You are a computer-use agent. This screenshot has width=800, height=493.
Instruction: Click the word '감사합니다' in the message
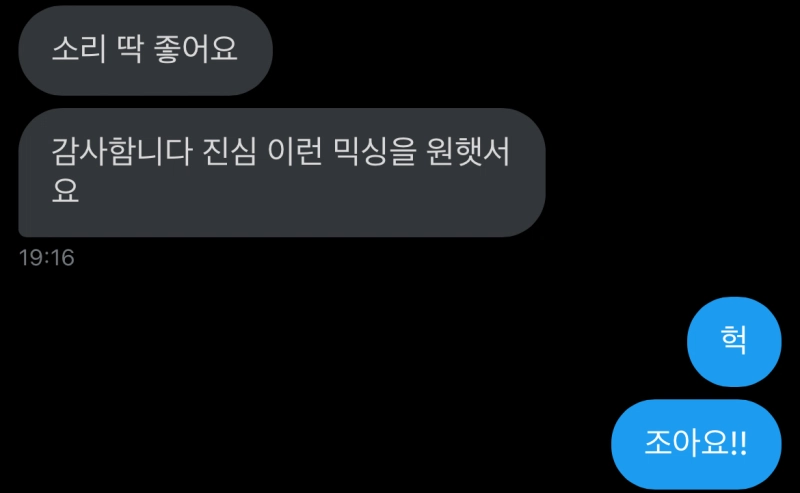pos(121,152)
